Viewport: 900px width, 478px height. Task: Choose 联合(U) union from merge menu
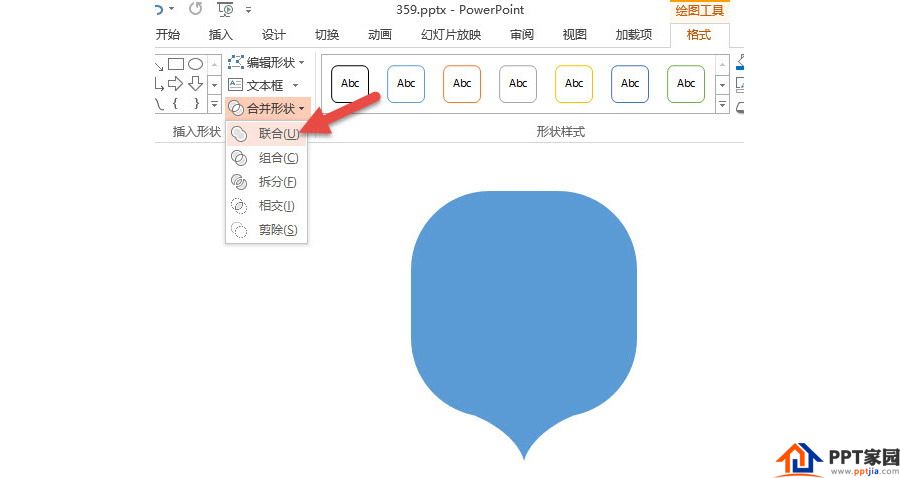click(x=266, y=134)
